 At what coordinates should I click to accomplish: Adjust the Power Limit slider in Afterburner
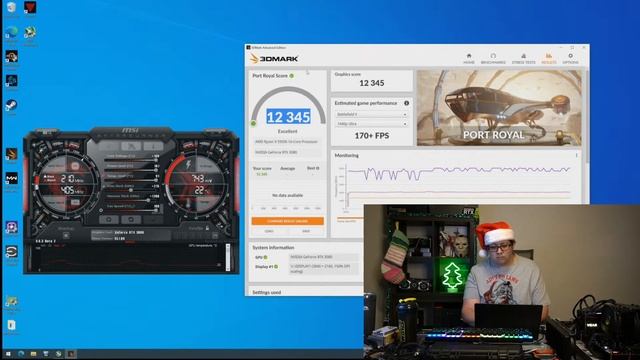point(131,169)
